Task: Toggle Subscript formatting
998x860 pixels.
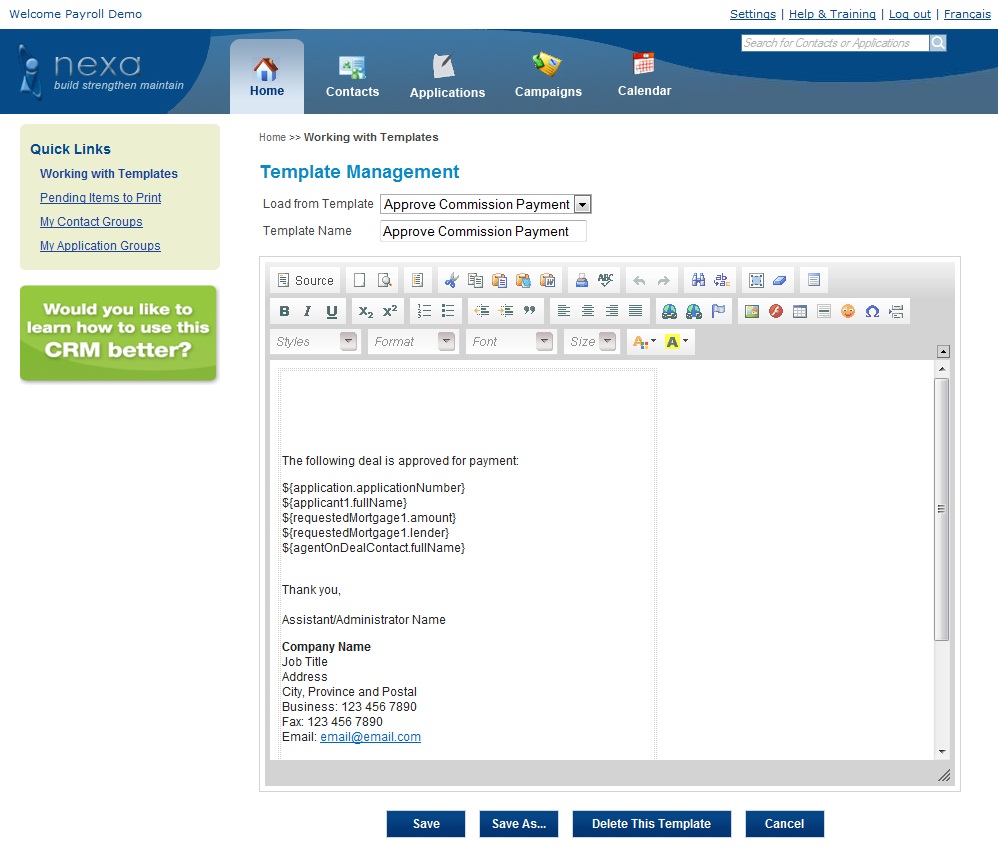Action: pyautogui.click(x=365, y=311)
